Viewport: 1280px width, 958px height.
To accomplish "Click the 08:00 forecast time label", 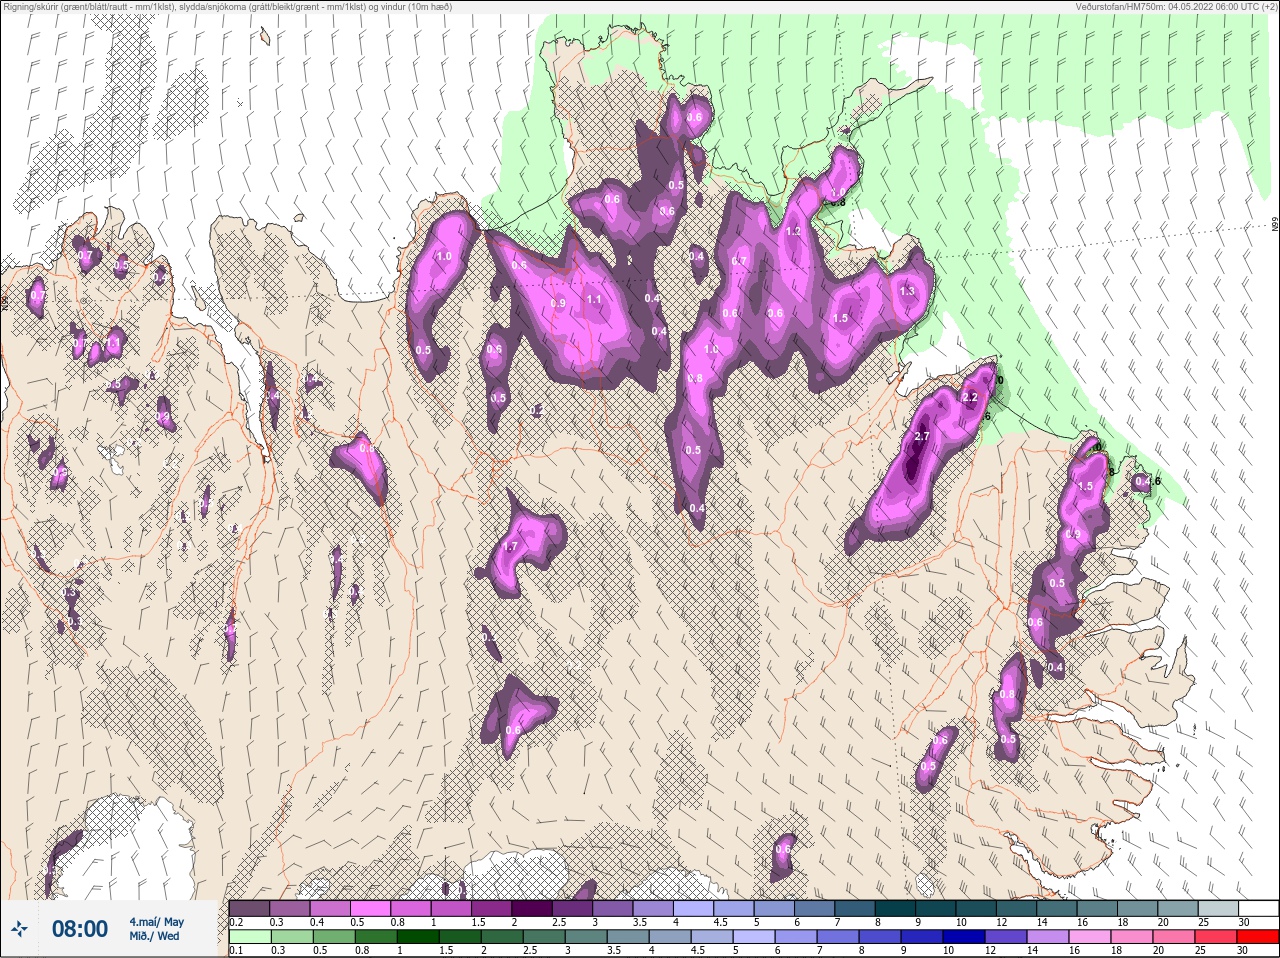I will (x=79, y=929).
